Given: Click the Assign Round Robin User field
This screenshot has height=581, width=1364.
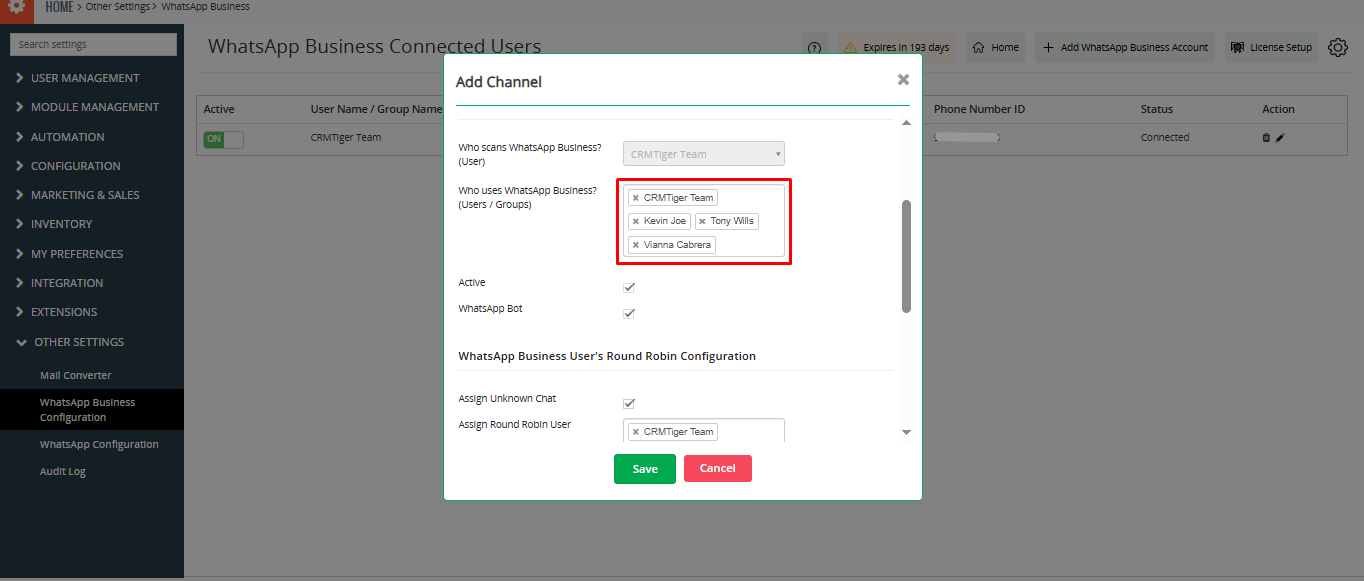Looking at the screenshot, I should click(704, 432).
